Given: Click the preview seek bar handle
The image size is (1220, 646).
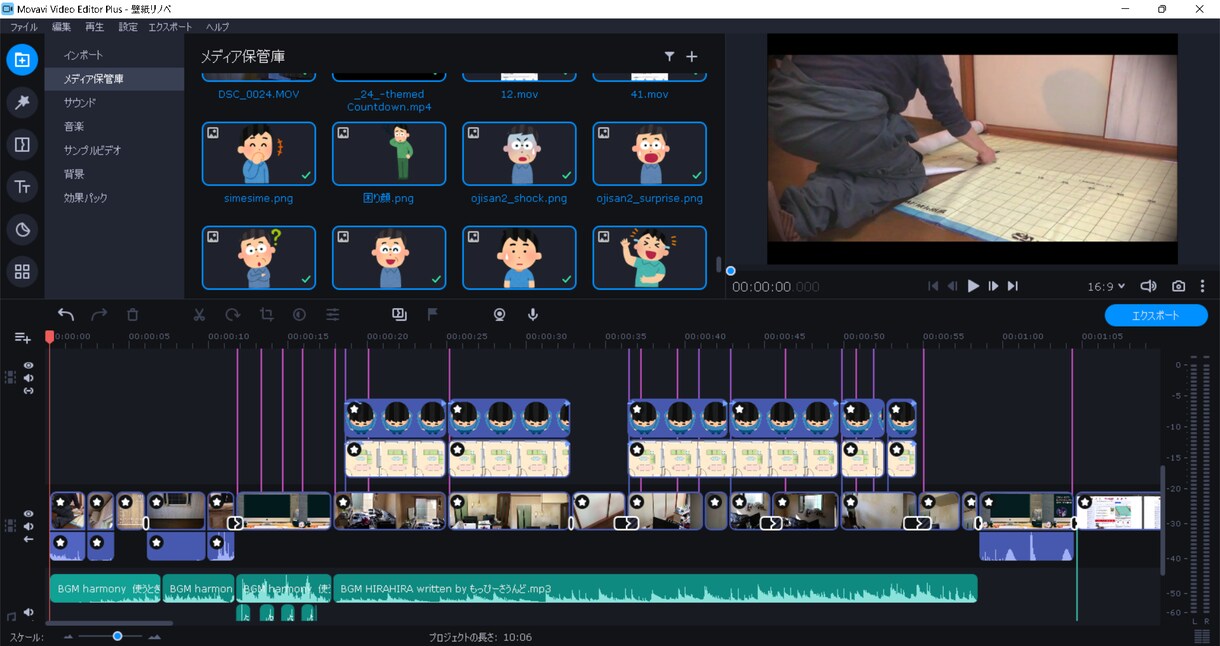Looking at the screenshot, I should click(731, 271).
